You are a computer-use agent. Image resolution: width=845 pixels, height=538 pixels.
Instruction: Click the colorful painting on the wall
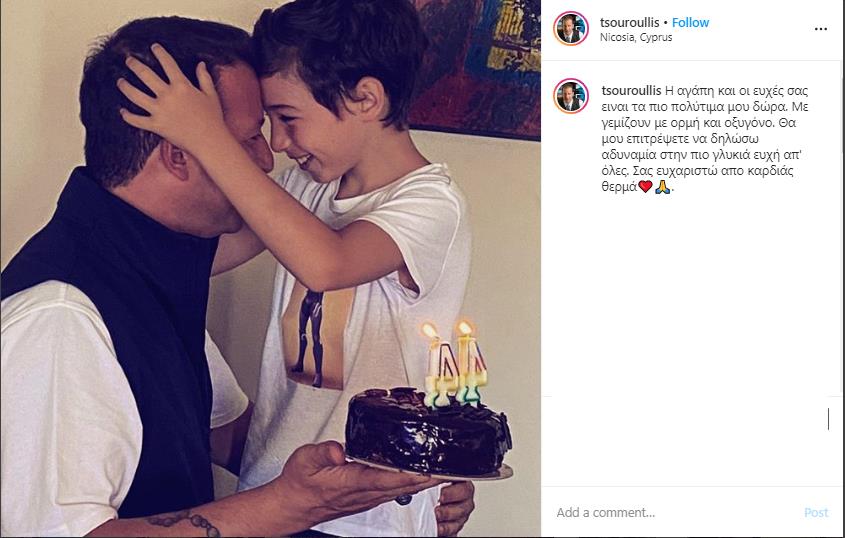coord(476,67)
